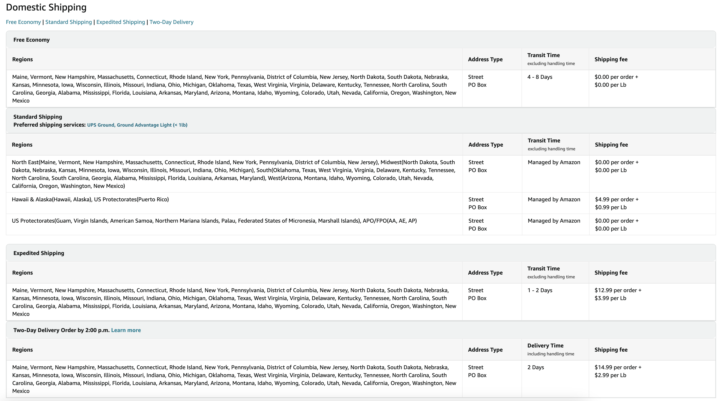Click the Two-Day Delivery Order by 2:00 p.m. heading

60,329
